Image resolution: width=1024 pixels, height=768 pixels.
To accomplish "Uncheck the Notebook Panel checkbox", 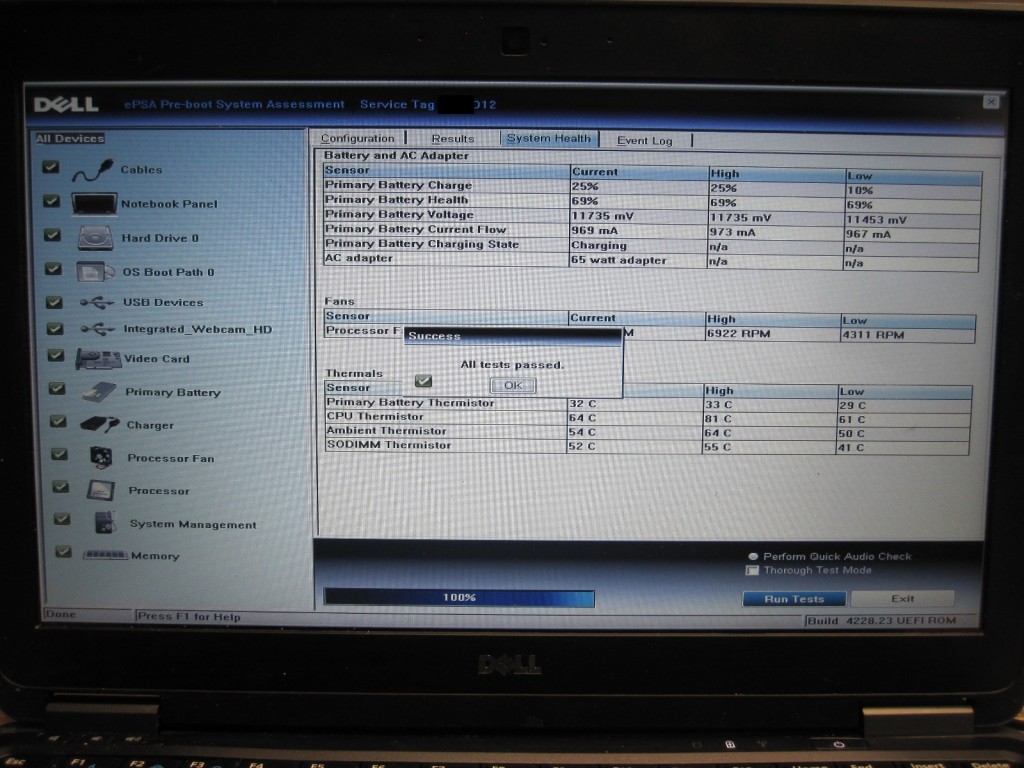I will [x=52, y=200].
